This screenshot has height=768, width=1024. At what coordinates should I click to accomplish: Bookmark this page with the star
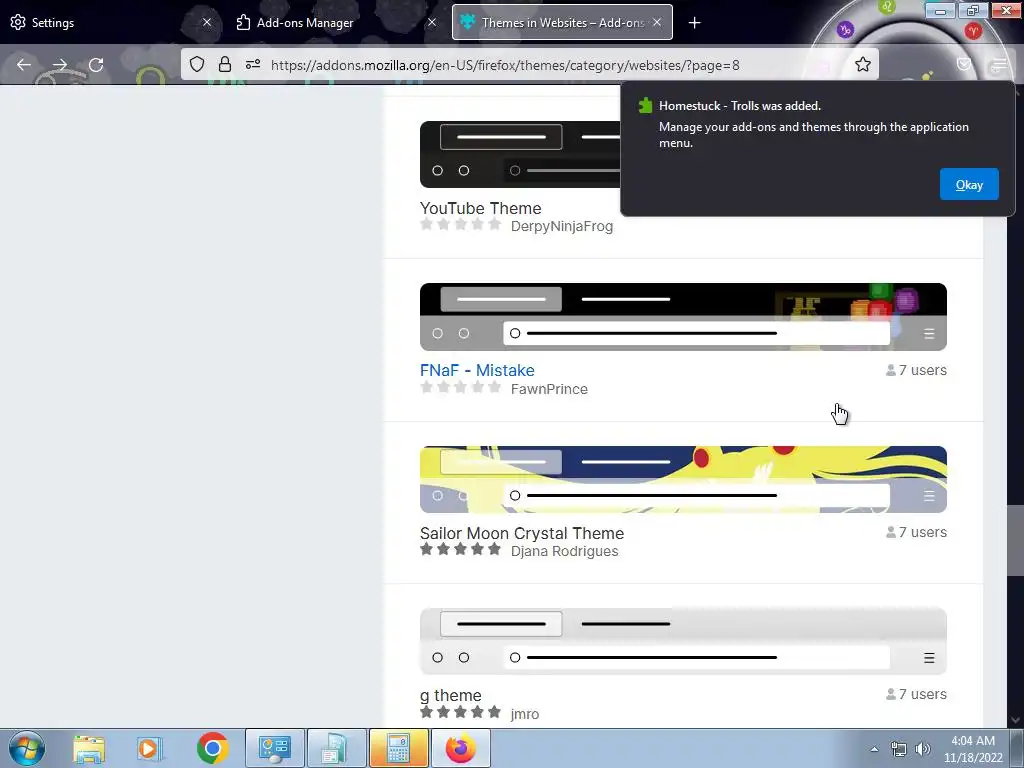pos(863,64)
